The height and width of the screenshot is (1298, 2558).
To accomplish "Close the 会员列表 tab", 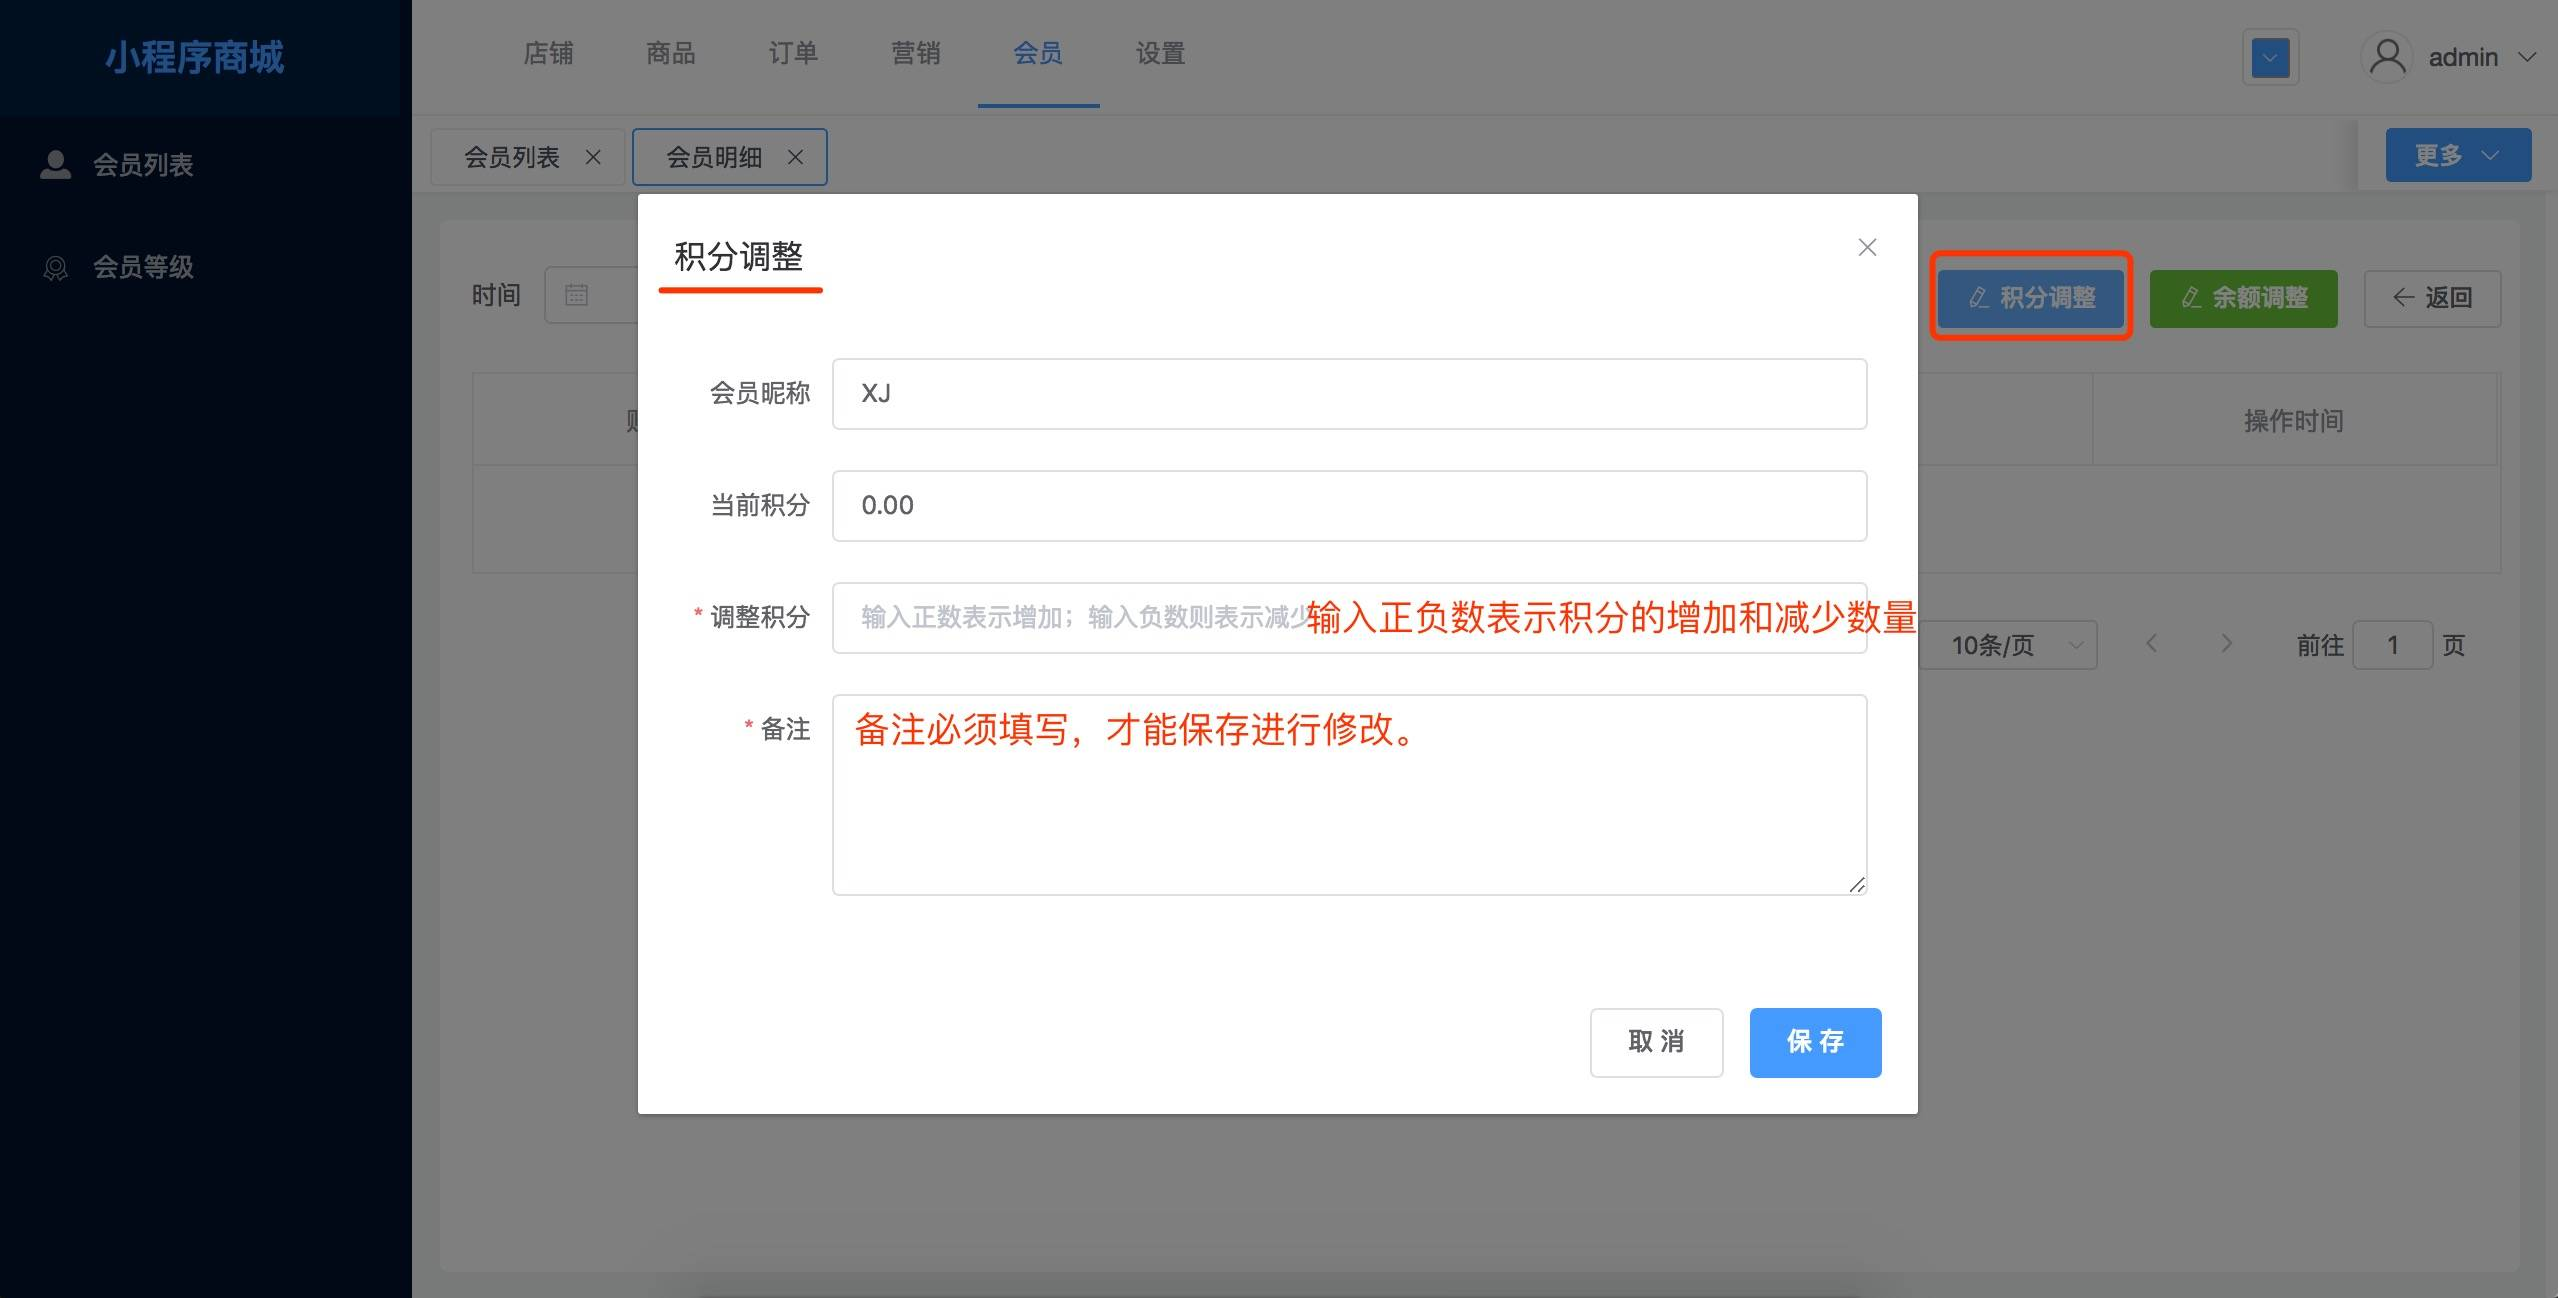I will pyautogui.click(x=593, y=157).
